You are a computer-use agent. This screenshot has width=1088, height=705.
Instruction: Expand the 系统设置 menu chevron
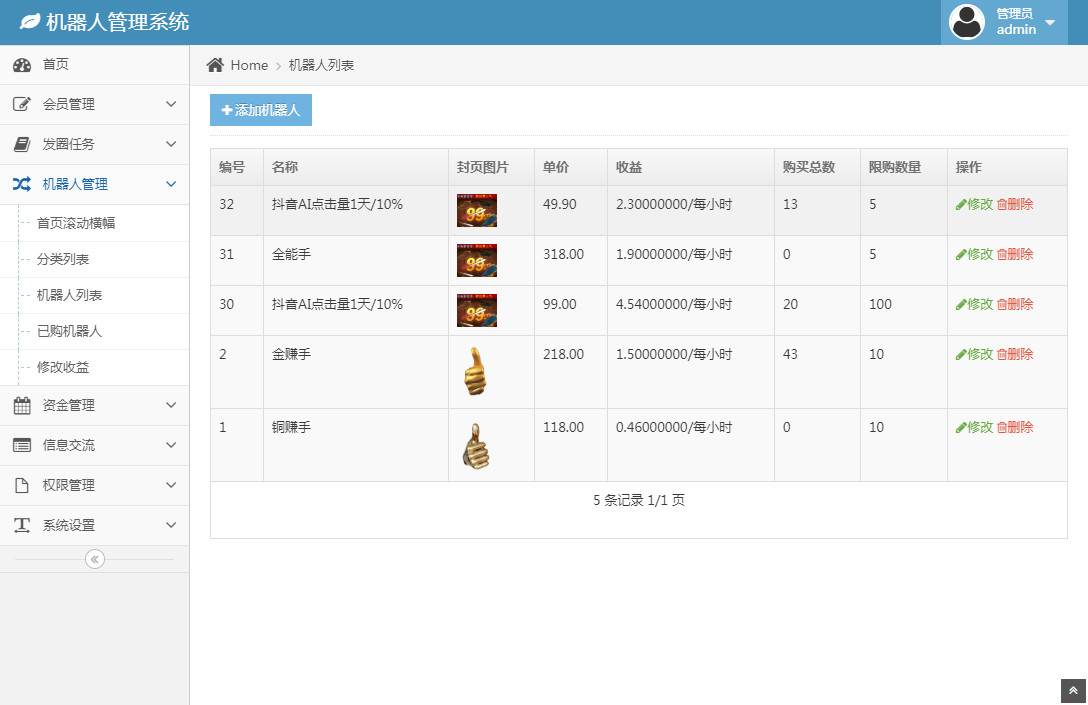[x=170, y=525]
